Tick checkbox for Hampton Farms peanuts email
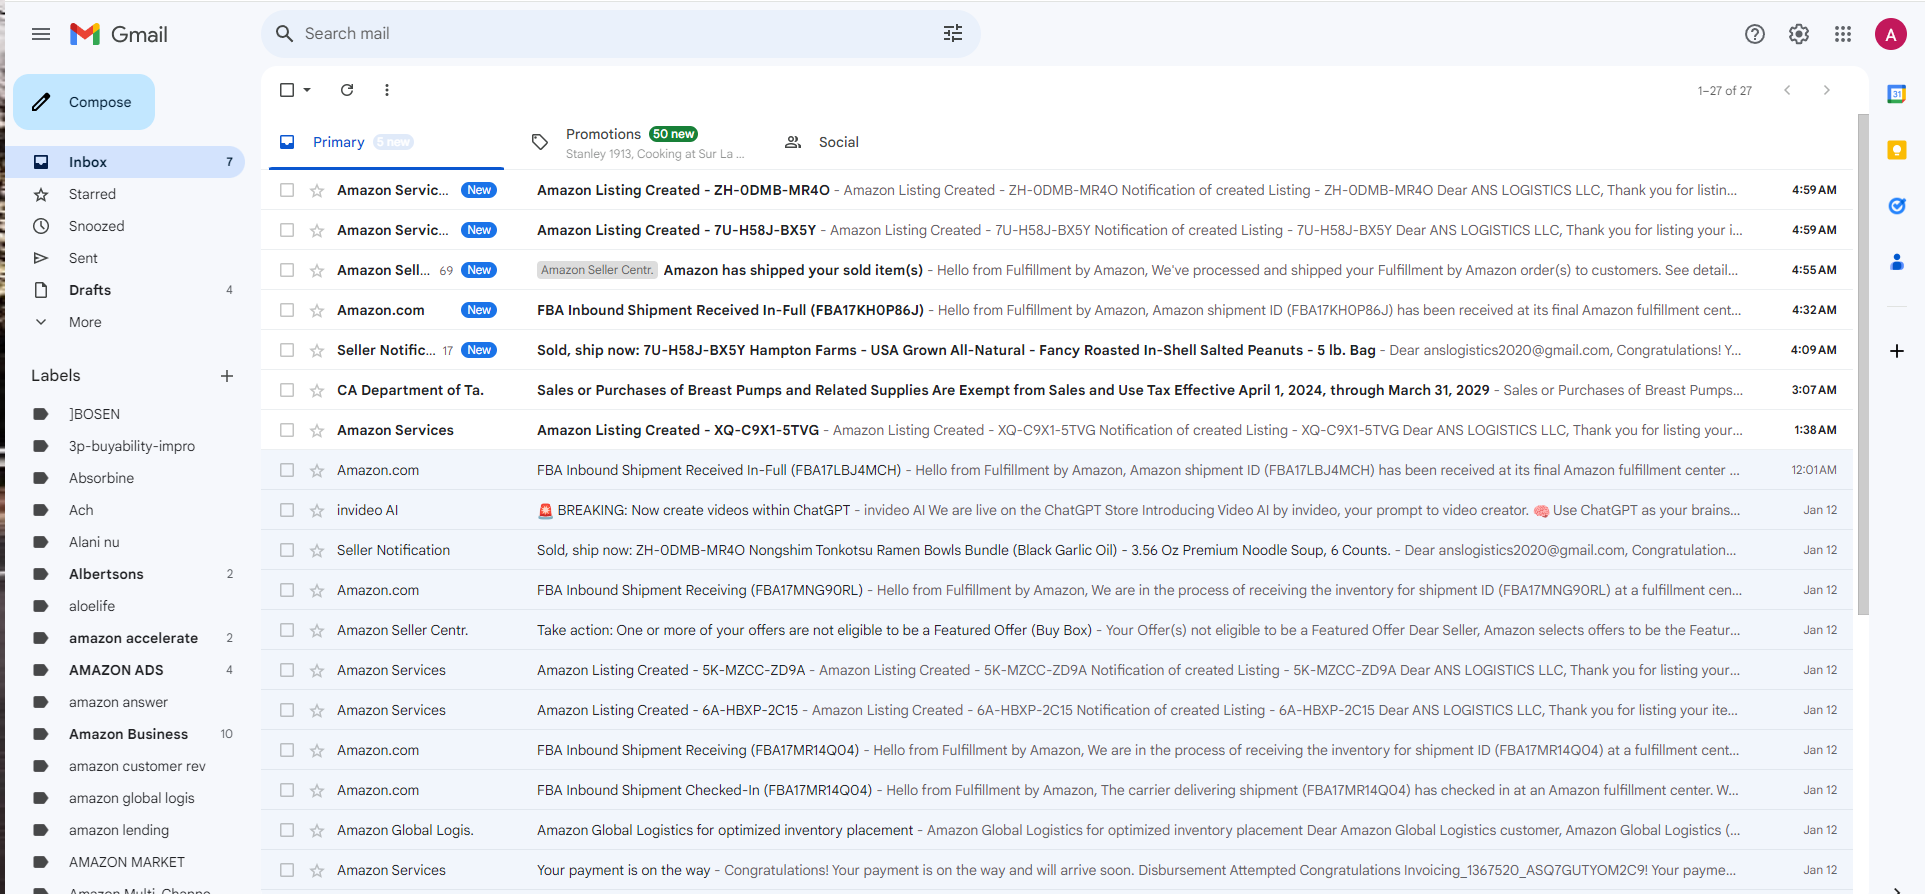This screenshot has width=1925, height=894. pyautogui.click(x=287, y=350)
